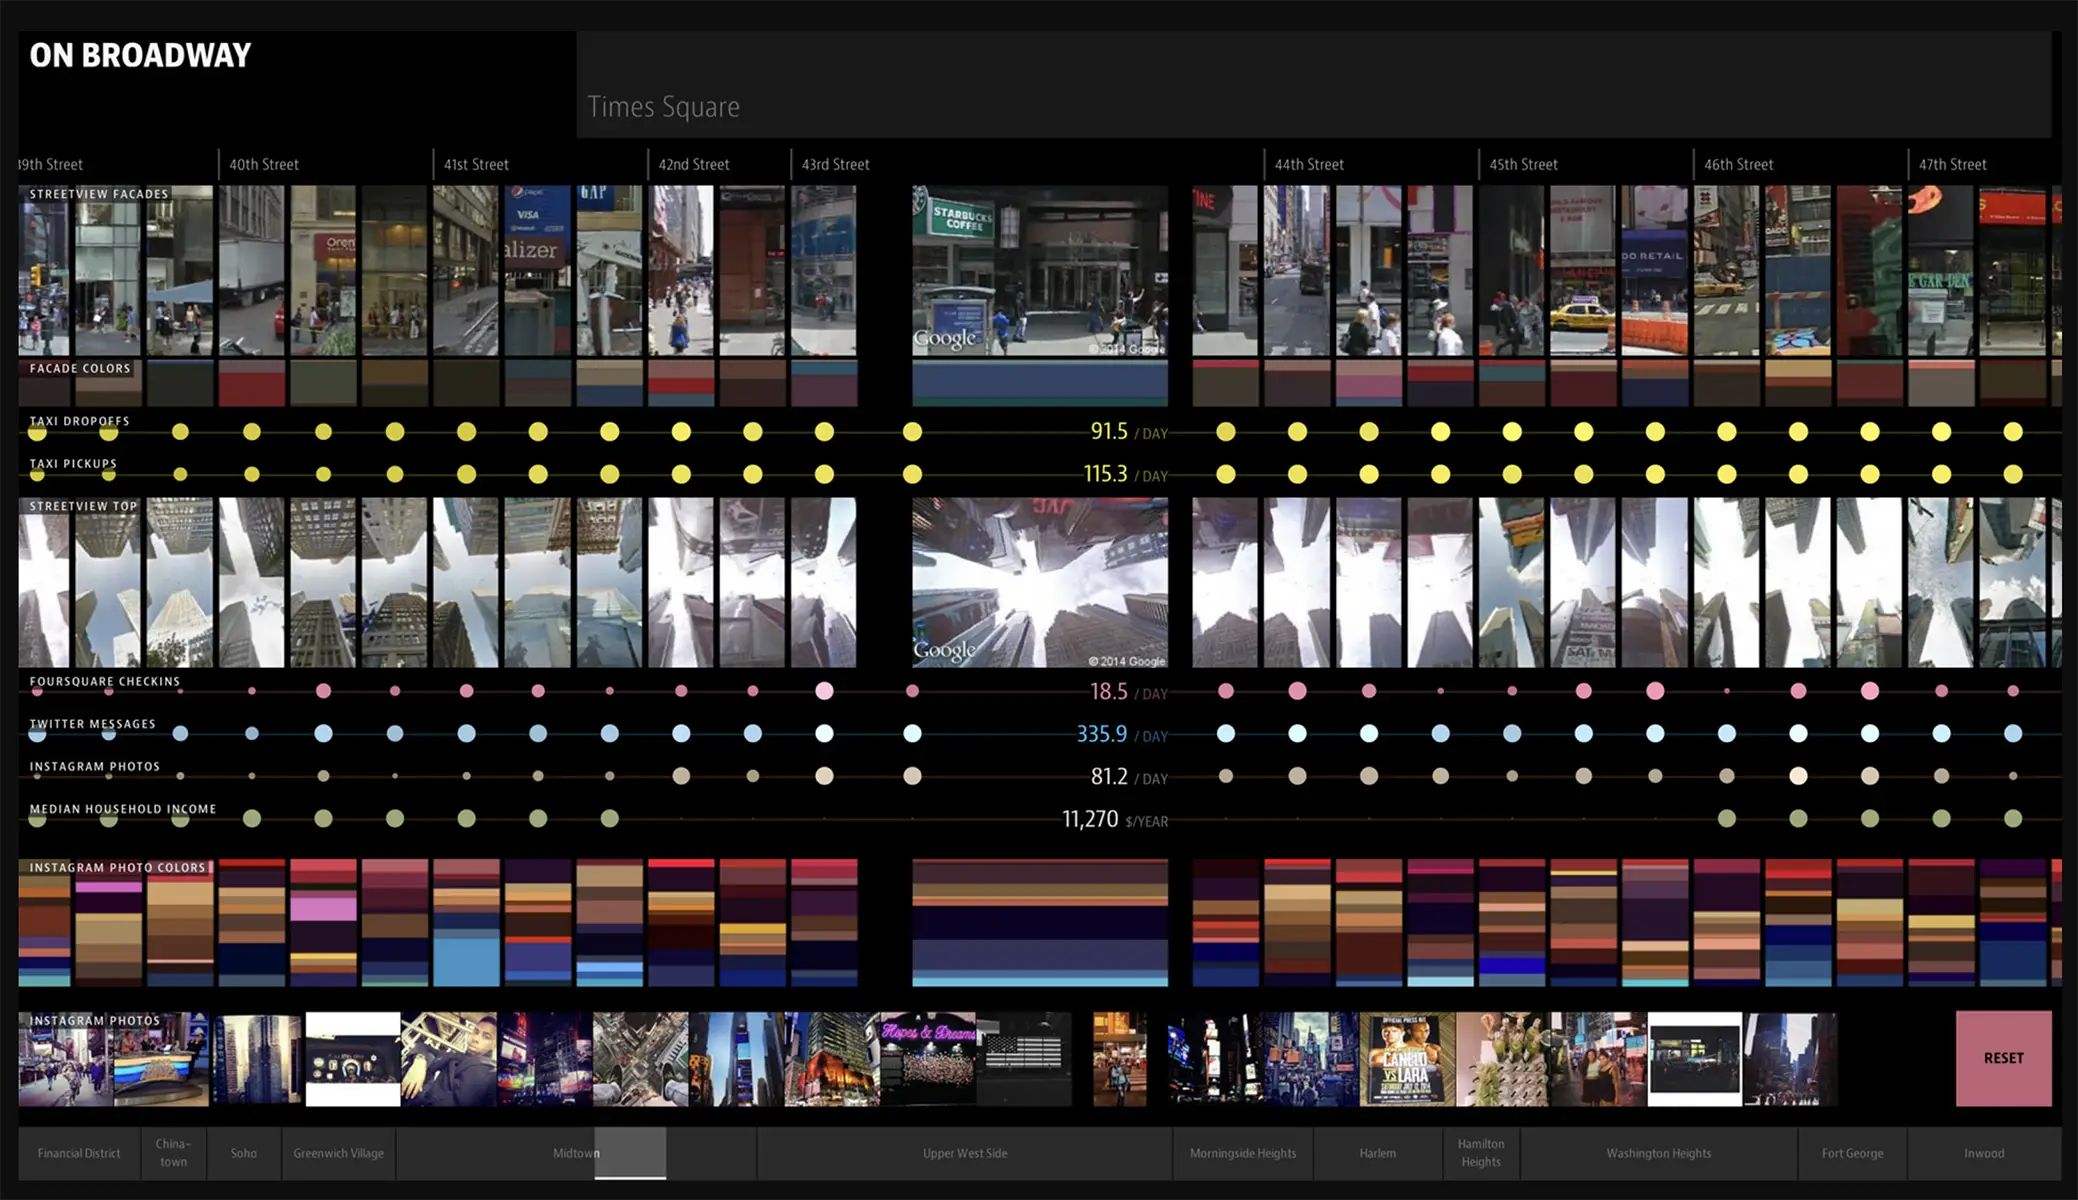Screen dimensions: 2078x1200
Task: Choose the Greenwich Village tab
Action: point(338,1153)
